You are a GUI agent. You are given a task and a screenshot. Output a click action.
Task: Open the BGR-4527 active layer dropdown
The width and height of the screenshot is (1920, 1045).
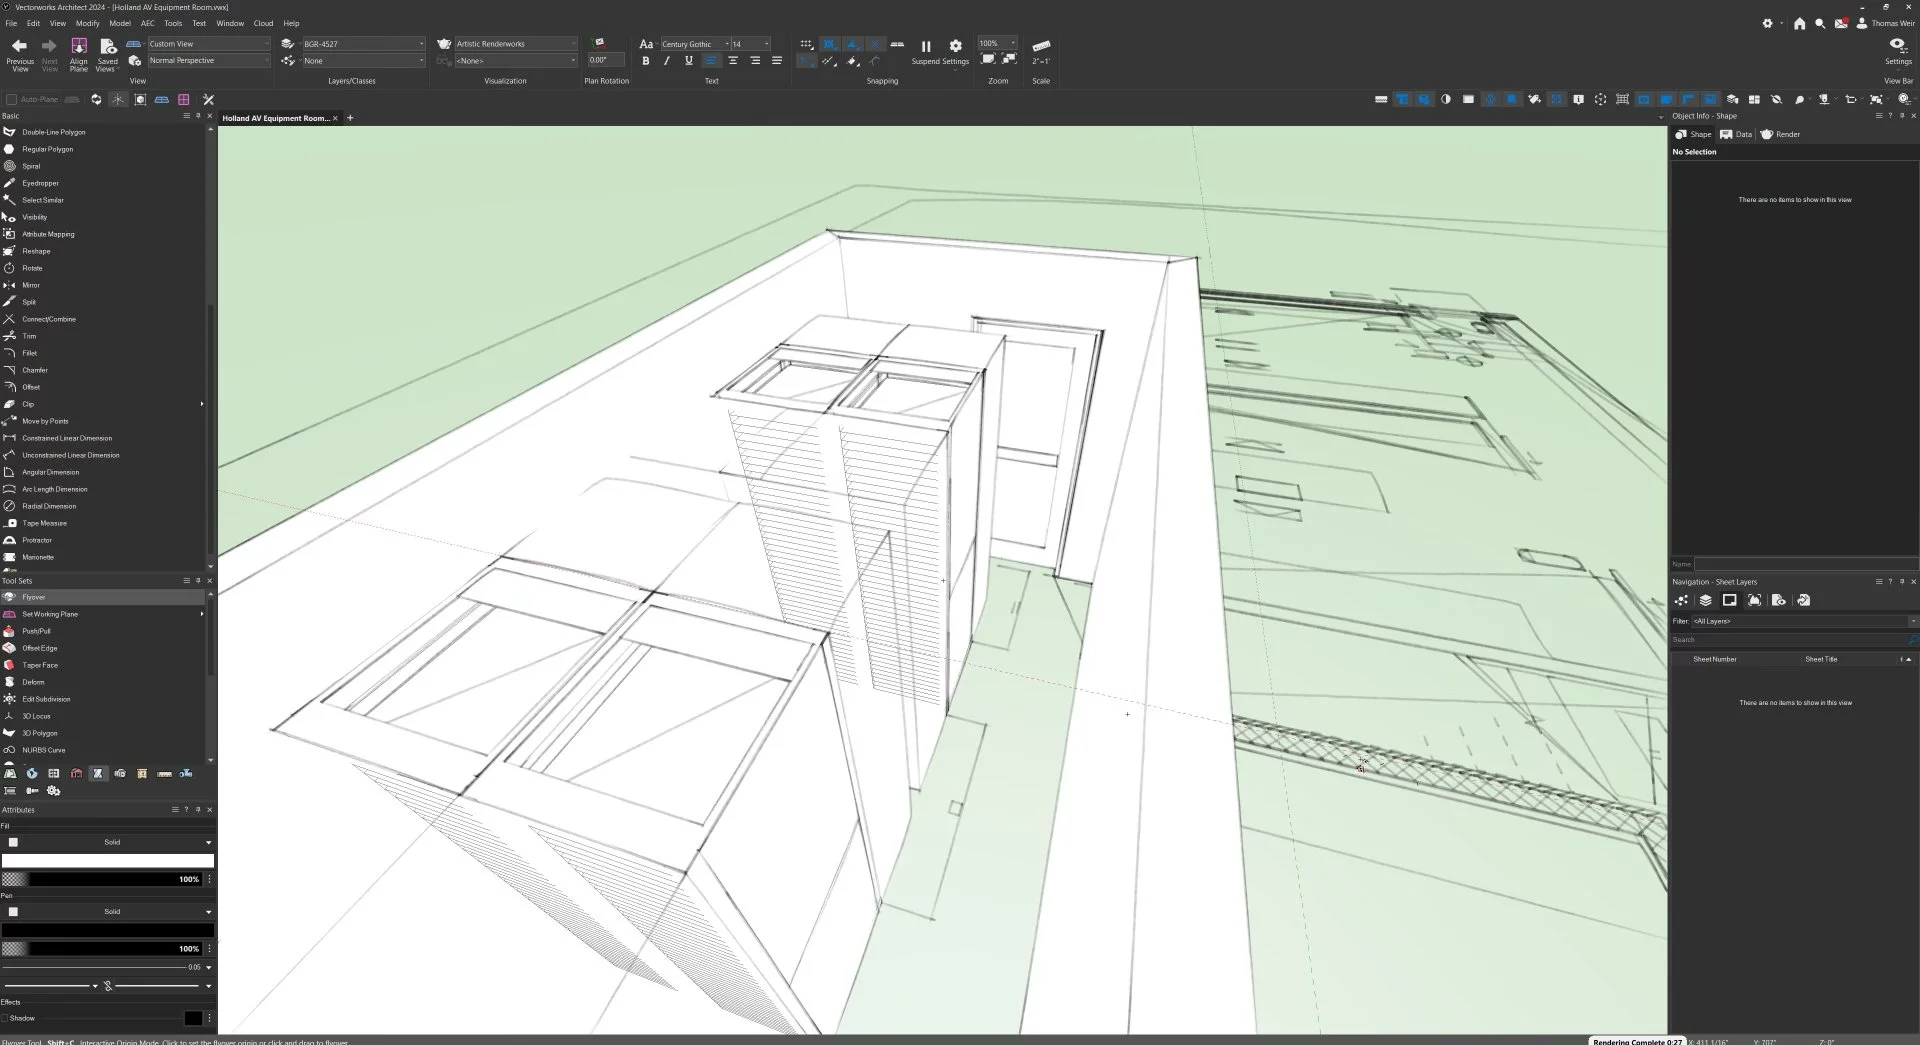tap(363, 44)
